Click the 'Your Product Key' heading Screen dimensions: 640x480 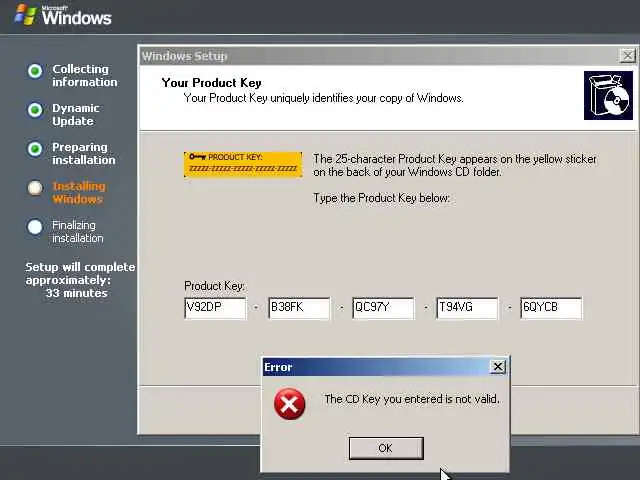click(x=211, y=83)
